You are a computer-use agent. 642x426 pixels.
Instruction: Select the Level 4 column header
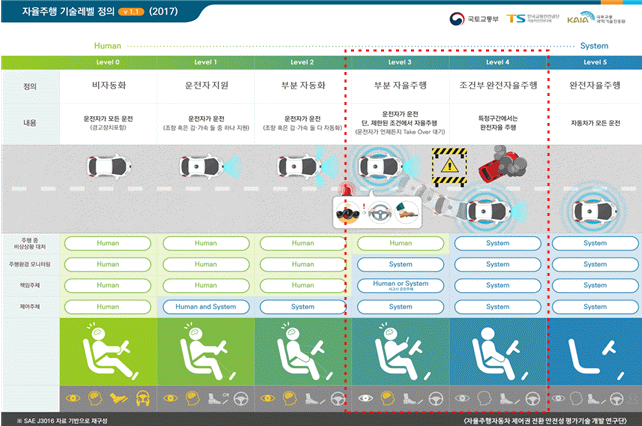[x=498, y=62]
